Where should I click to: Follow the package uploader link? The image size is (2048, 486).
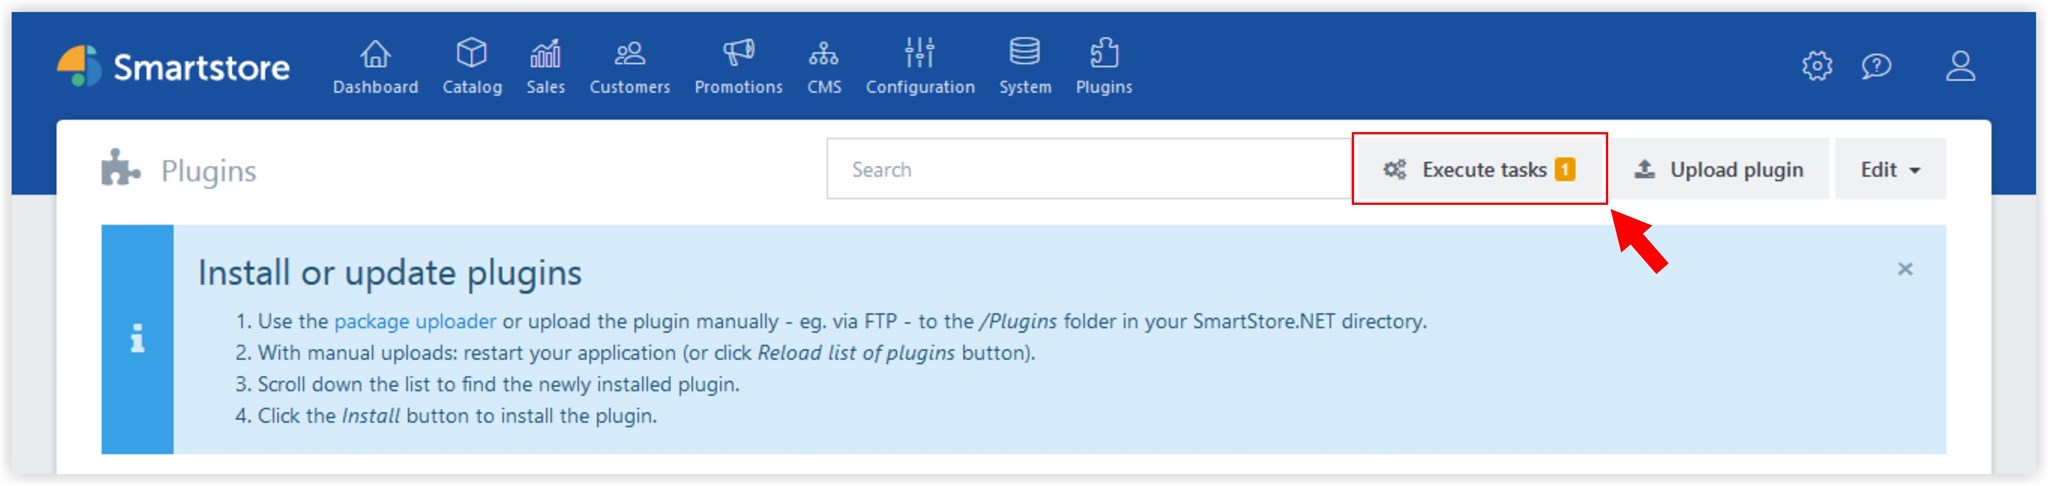pyautogui.click(x=415, y=321)
